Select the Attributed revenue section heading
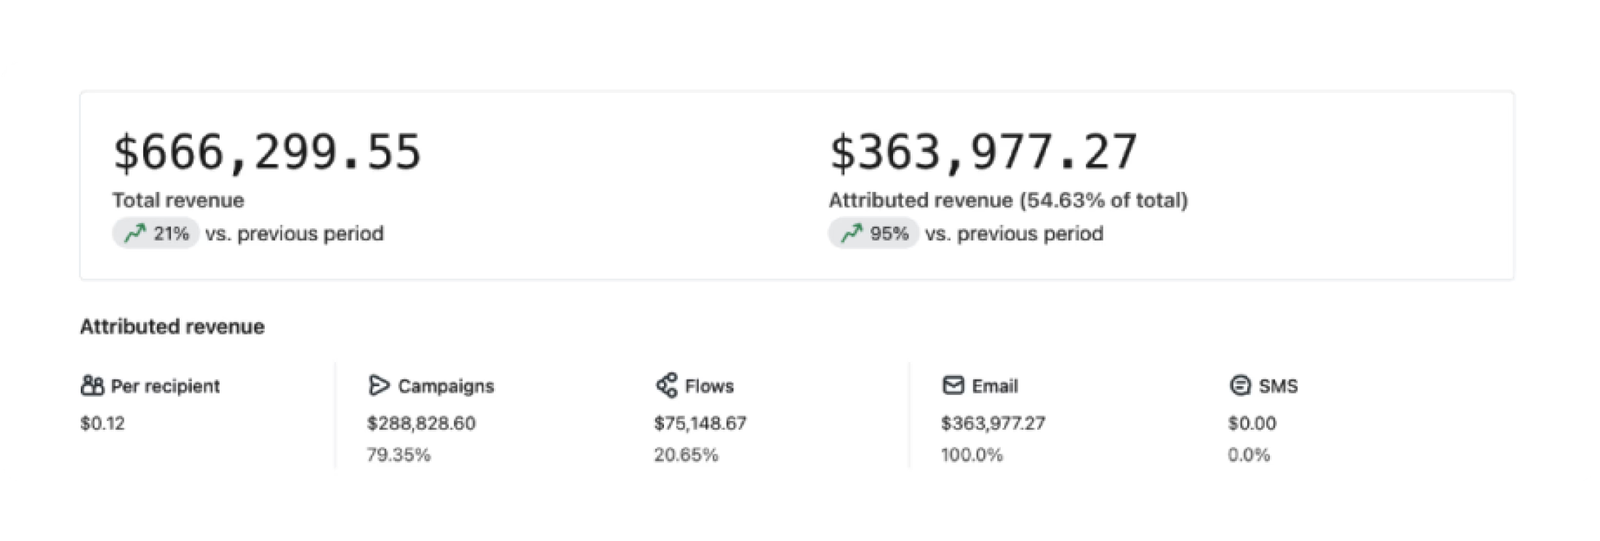Screen dimensions: 1600x541 coord(172,327)
